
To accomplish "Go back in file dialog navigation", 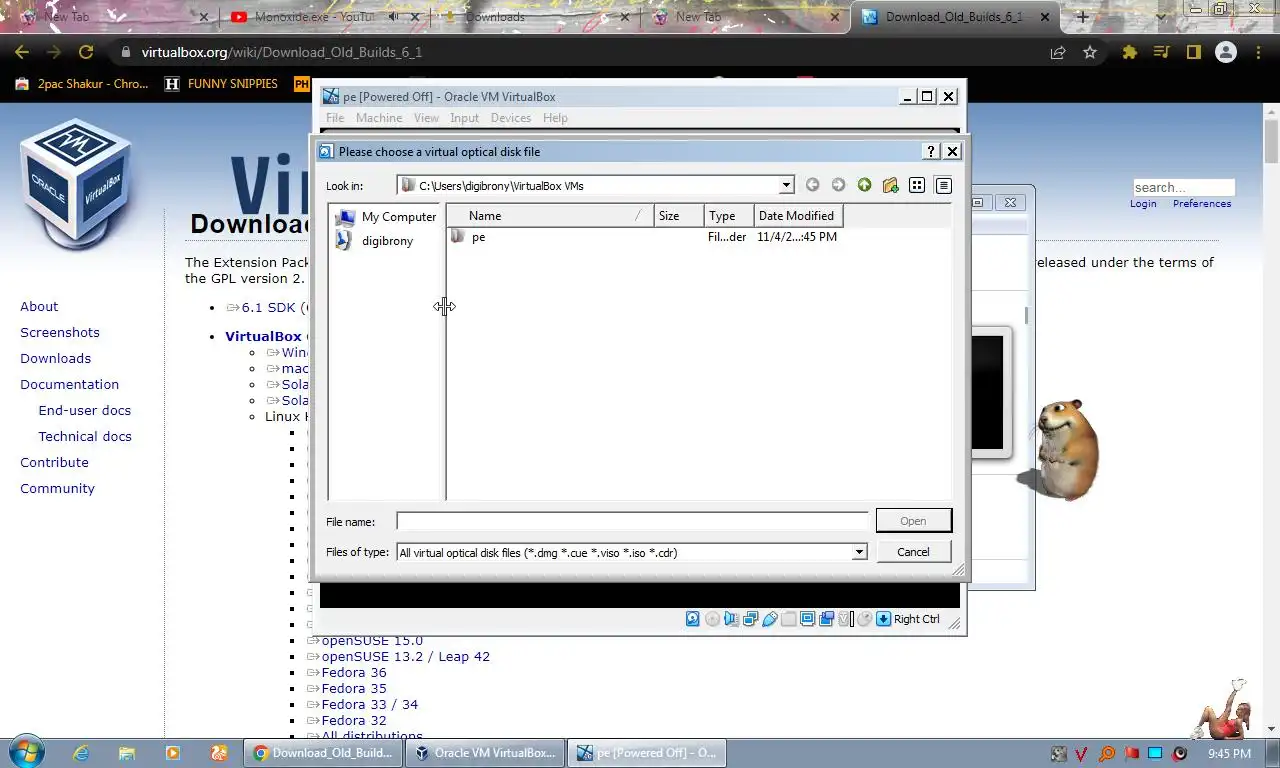I will [x=812, y=185].
